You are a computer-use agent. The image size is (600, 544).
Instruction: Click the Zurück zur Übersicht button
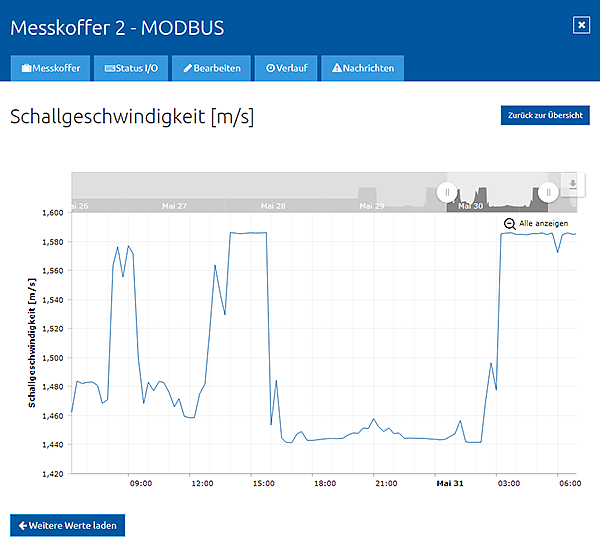tap(545, 115)
